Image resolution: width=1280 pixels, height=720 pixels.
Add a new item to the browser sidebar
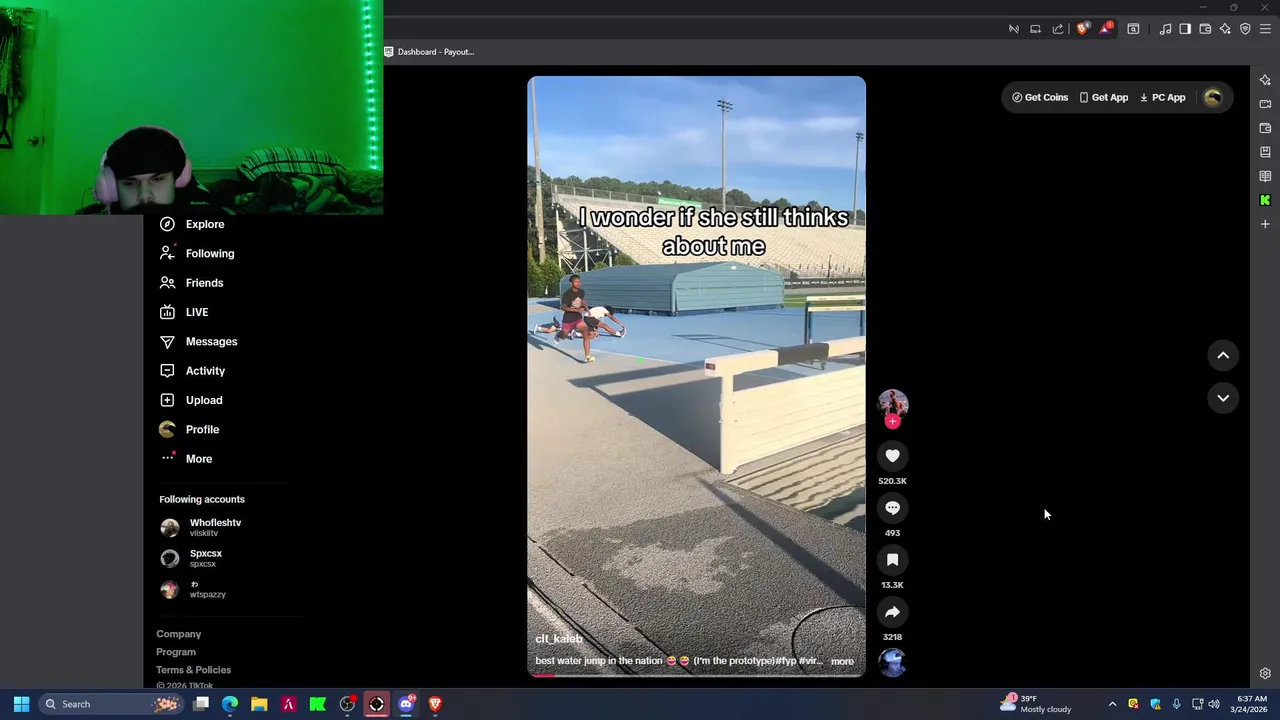click(x=1265, y=224)
